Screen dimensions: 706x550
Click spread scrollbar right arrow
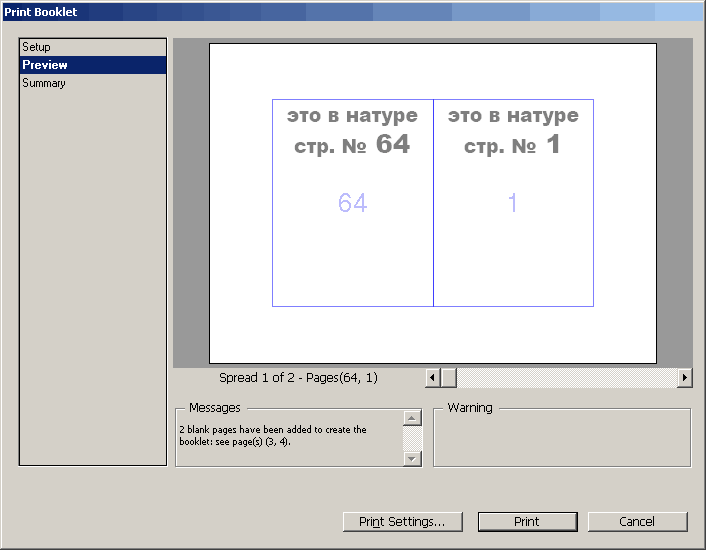[684, 378]
